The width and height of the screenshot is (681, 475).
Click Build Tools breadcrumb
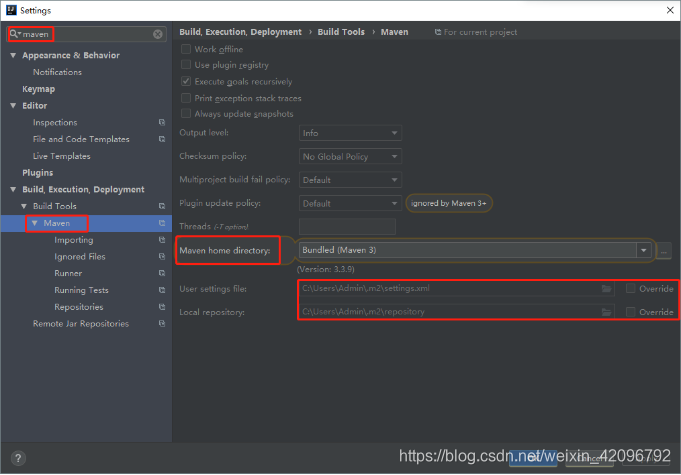pyautogui.click(x=341, y=32)
